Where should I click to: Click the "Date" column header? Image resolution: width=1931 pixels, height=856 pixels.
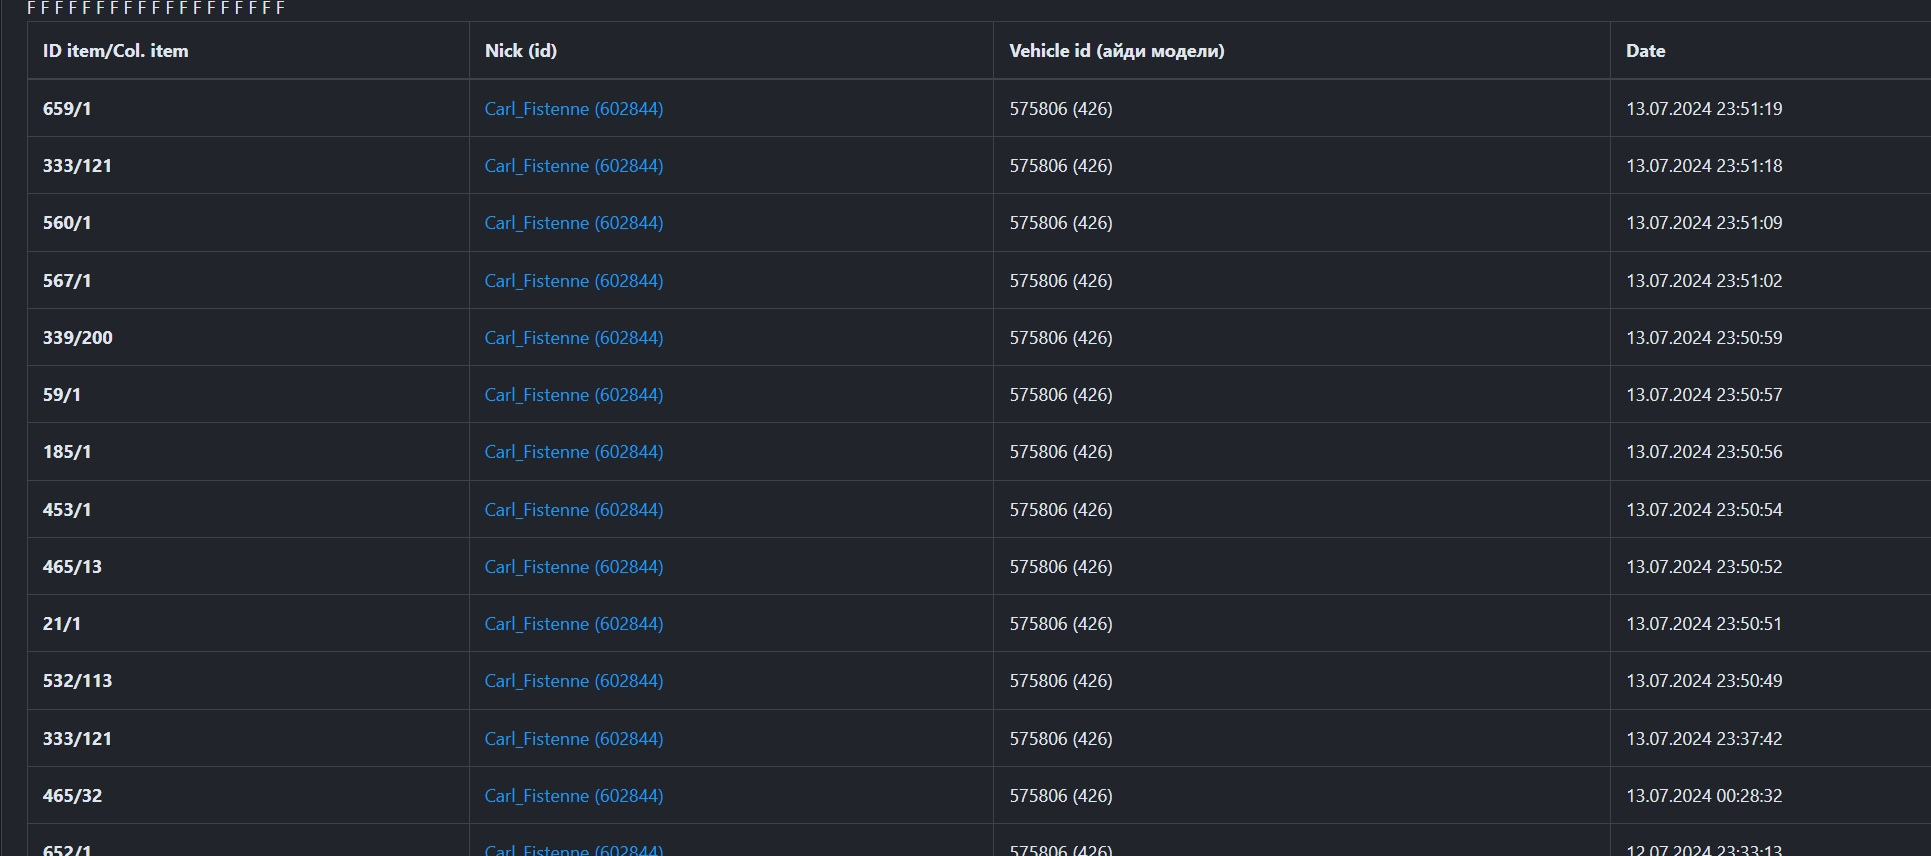tap(1645, 51)
